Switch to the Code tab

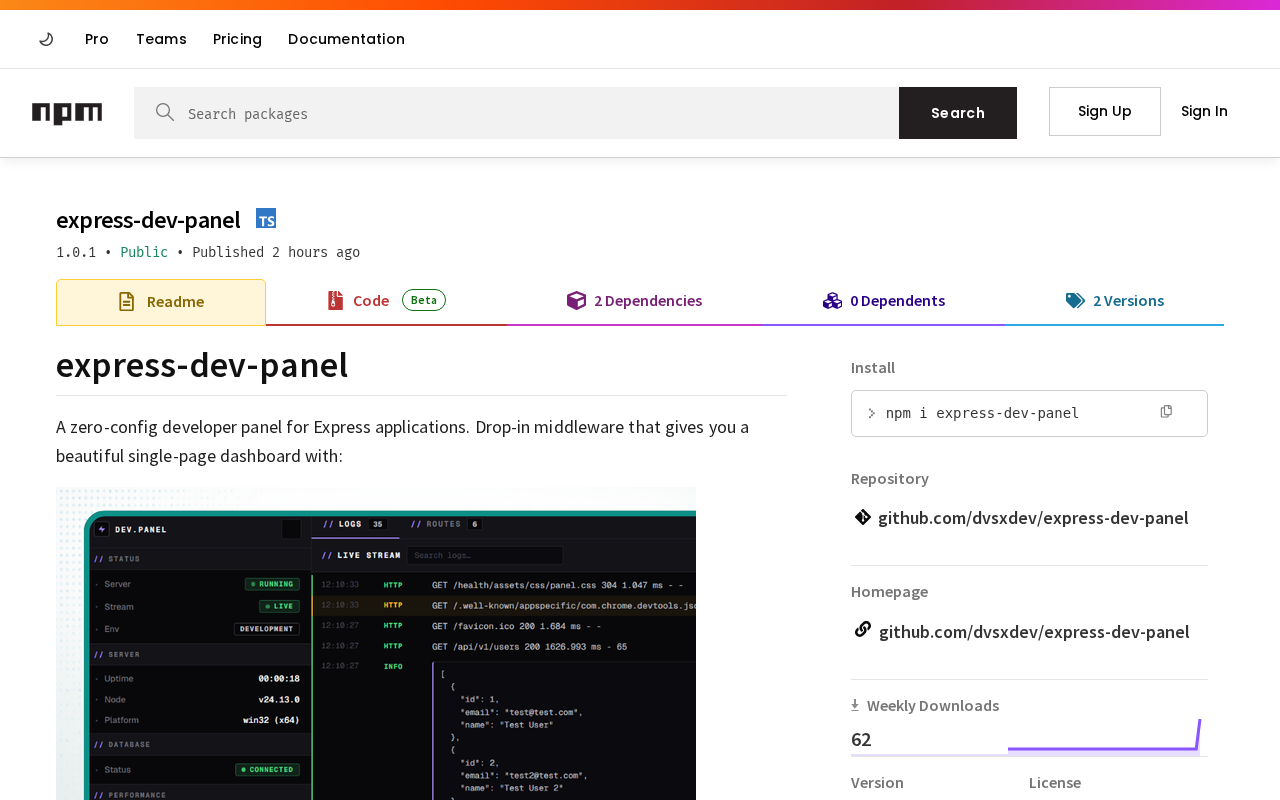[386, 301]
